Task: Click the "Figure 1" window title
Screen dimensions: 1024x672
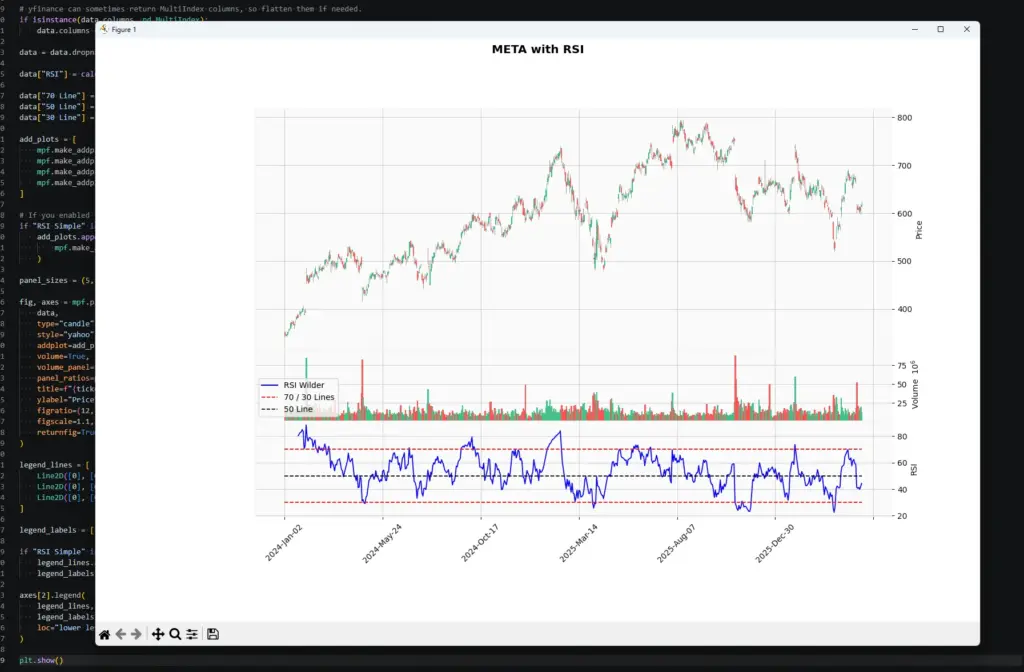Action: coord(123,29)
